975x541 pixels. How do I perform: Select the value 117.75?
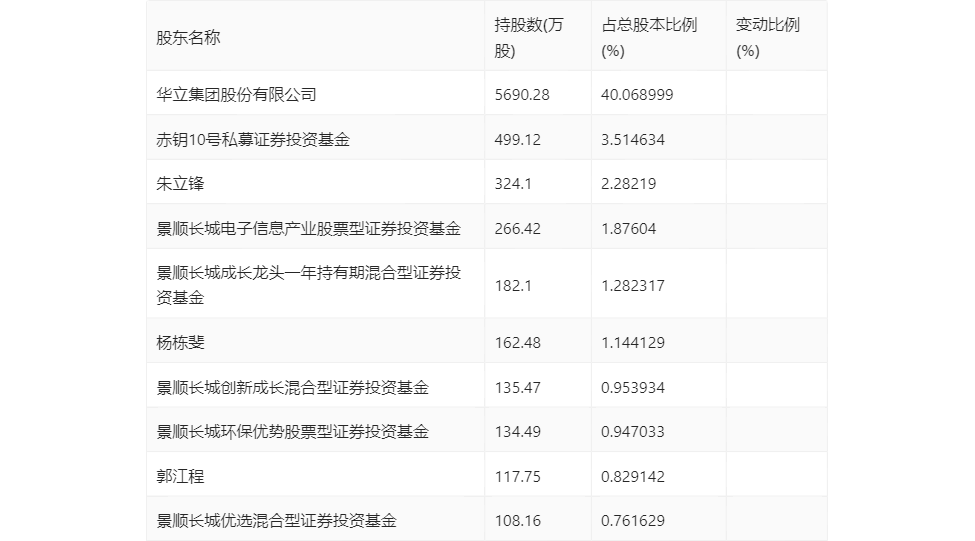tap(518, 476)
